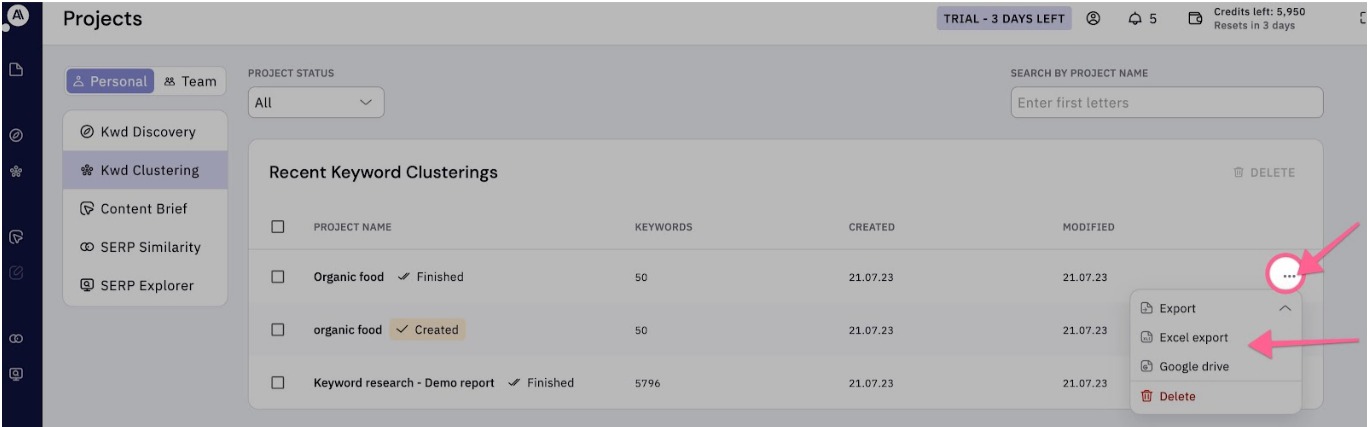This screenshot has height=427, width=1368.
Task: Open the notifications bell icon
Action: click(1135, 19)
